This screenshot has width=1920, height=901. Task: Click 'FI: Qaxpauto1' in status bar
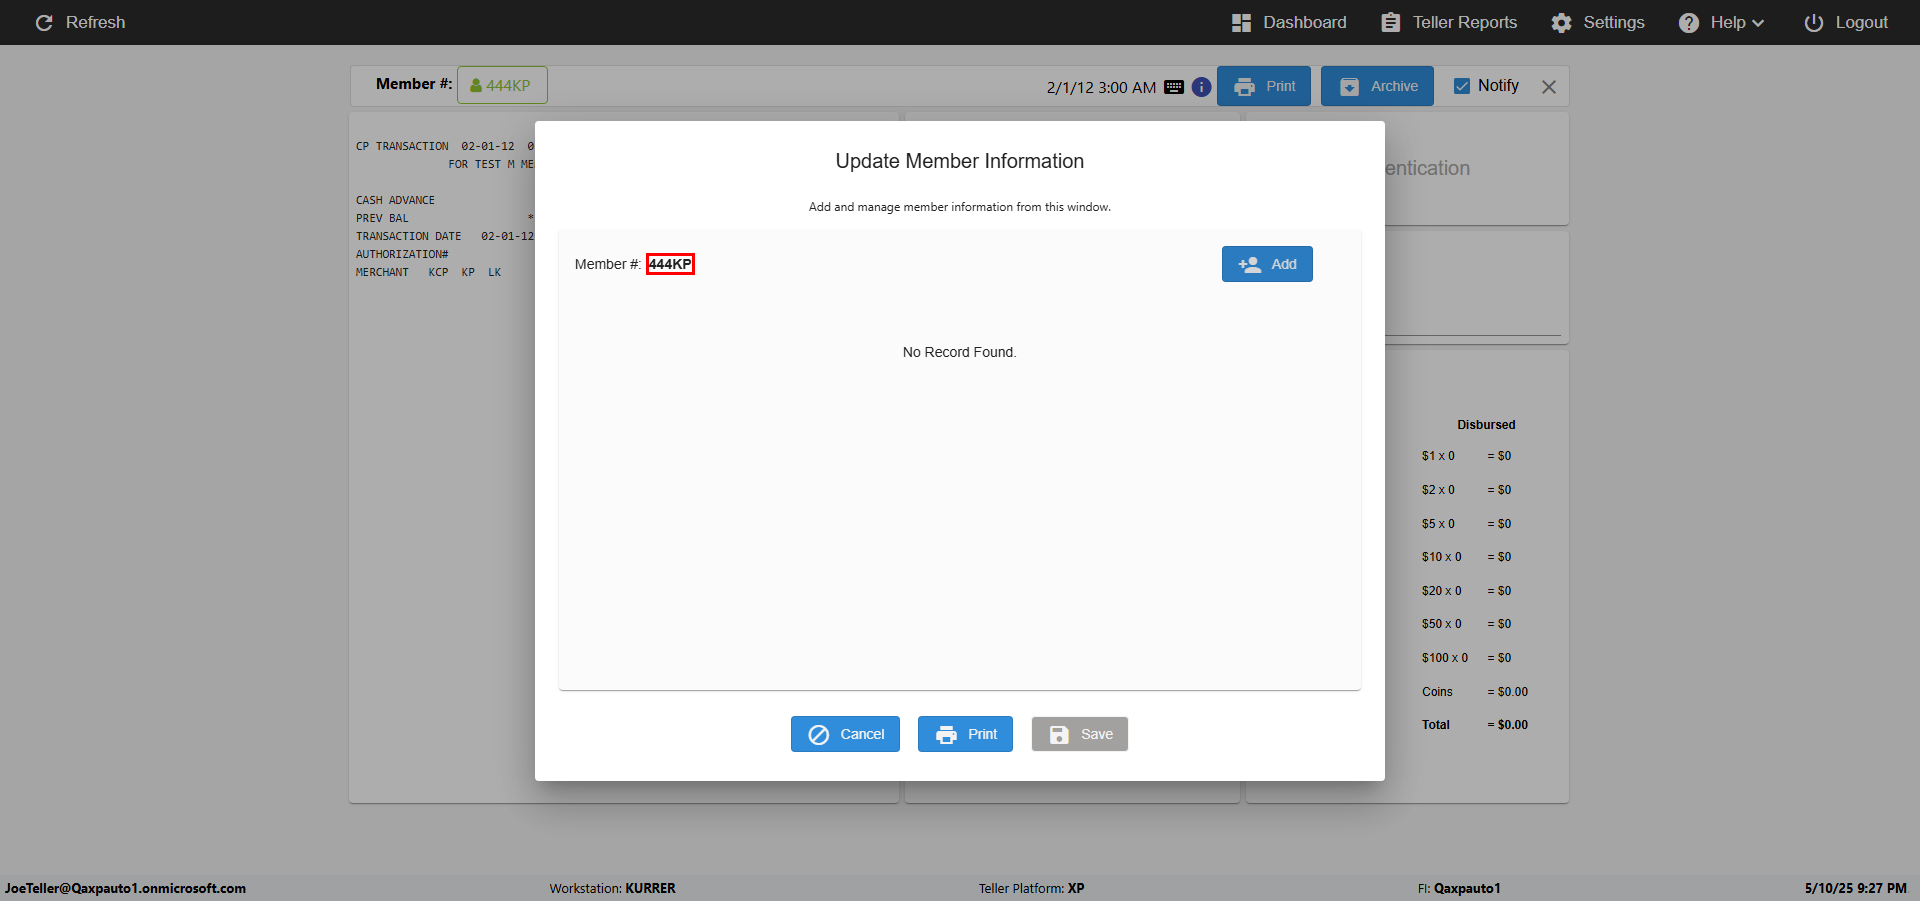[1459, 888]
